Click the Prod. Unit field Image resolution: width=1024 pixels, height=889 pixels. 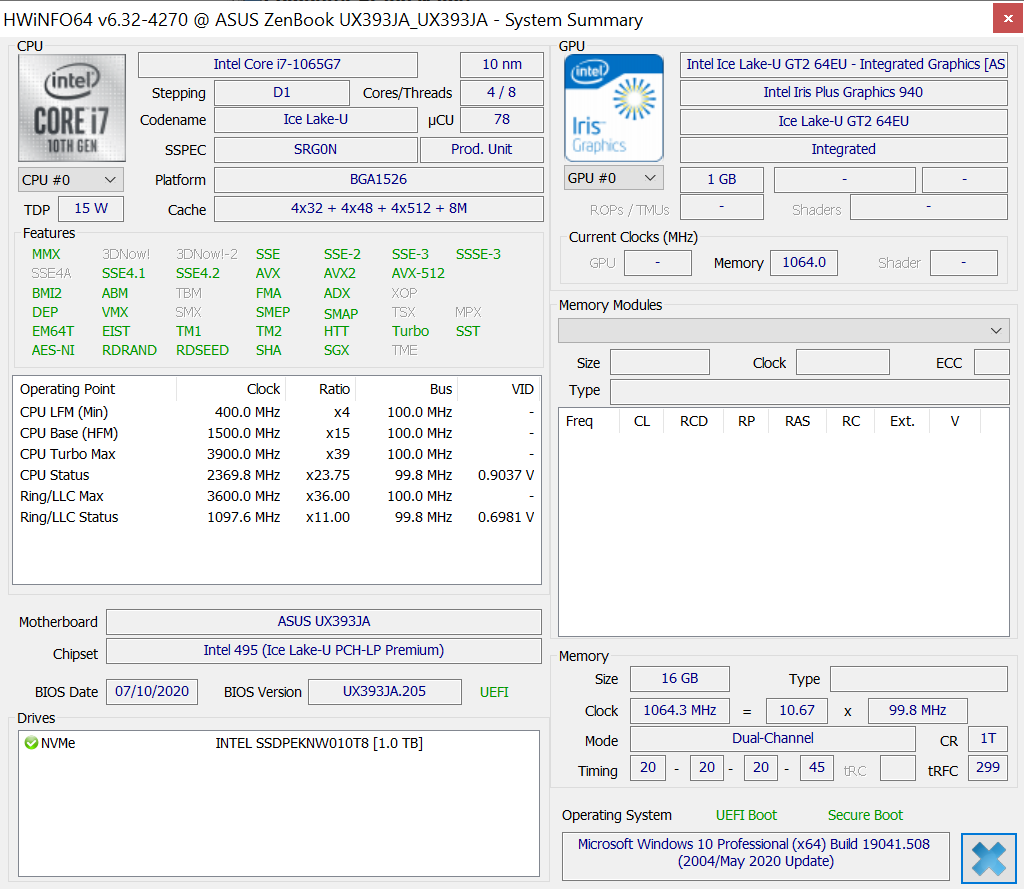(481, 150)
